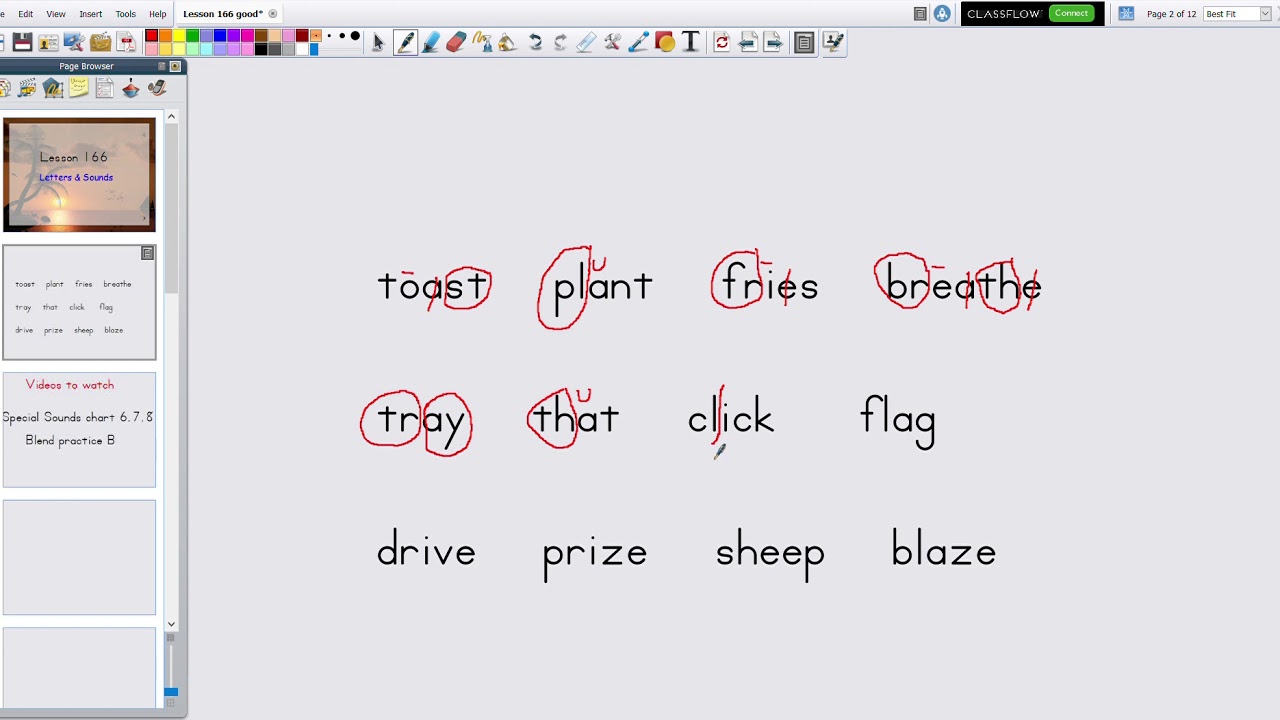1280x720 pixels.
Task: Click the ClassFlow Connect button
Action: pos(1071,14)
